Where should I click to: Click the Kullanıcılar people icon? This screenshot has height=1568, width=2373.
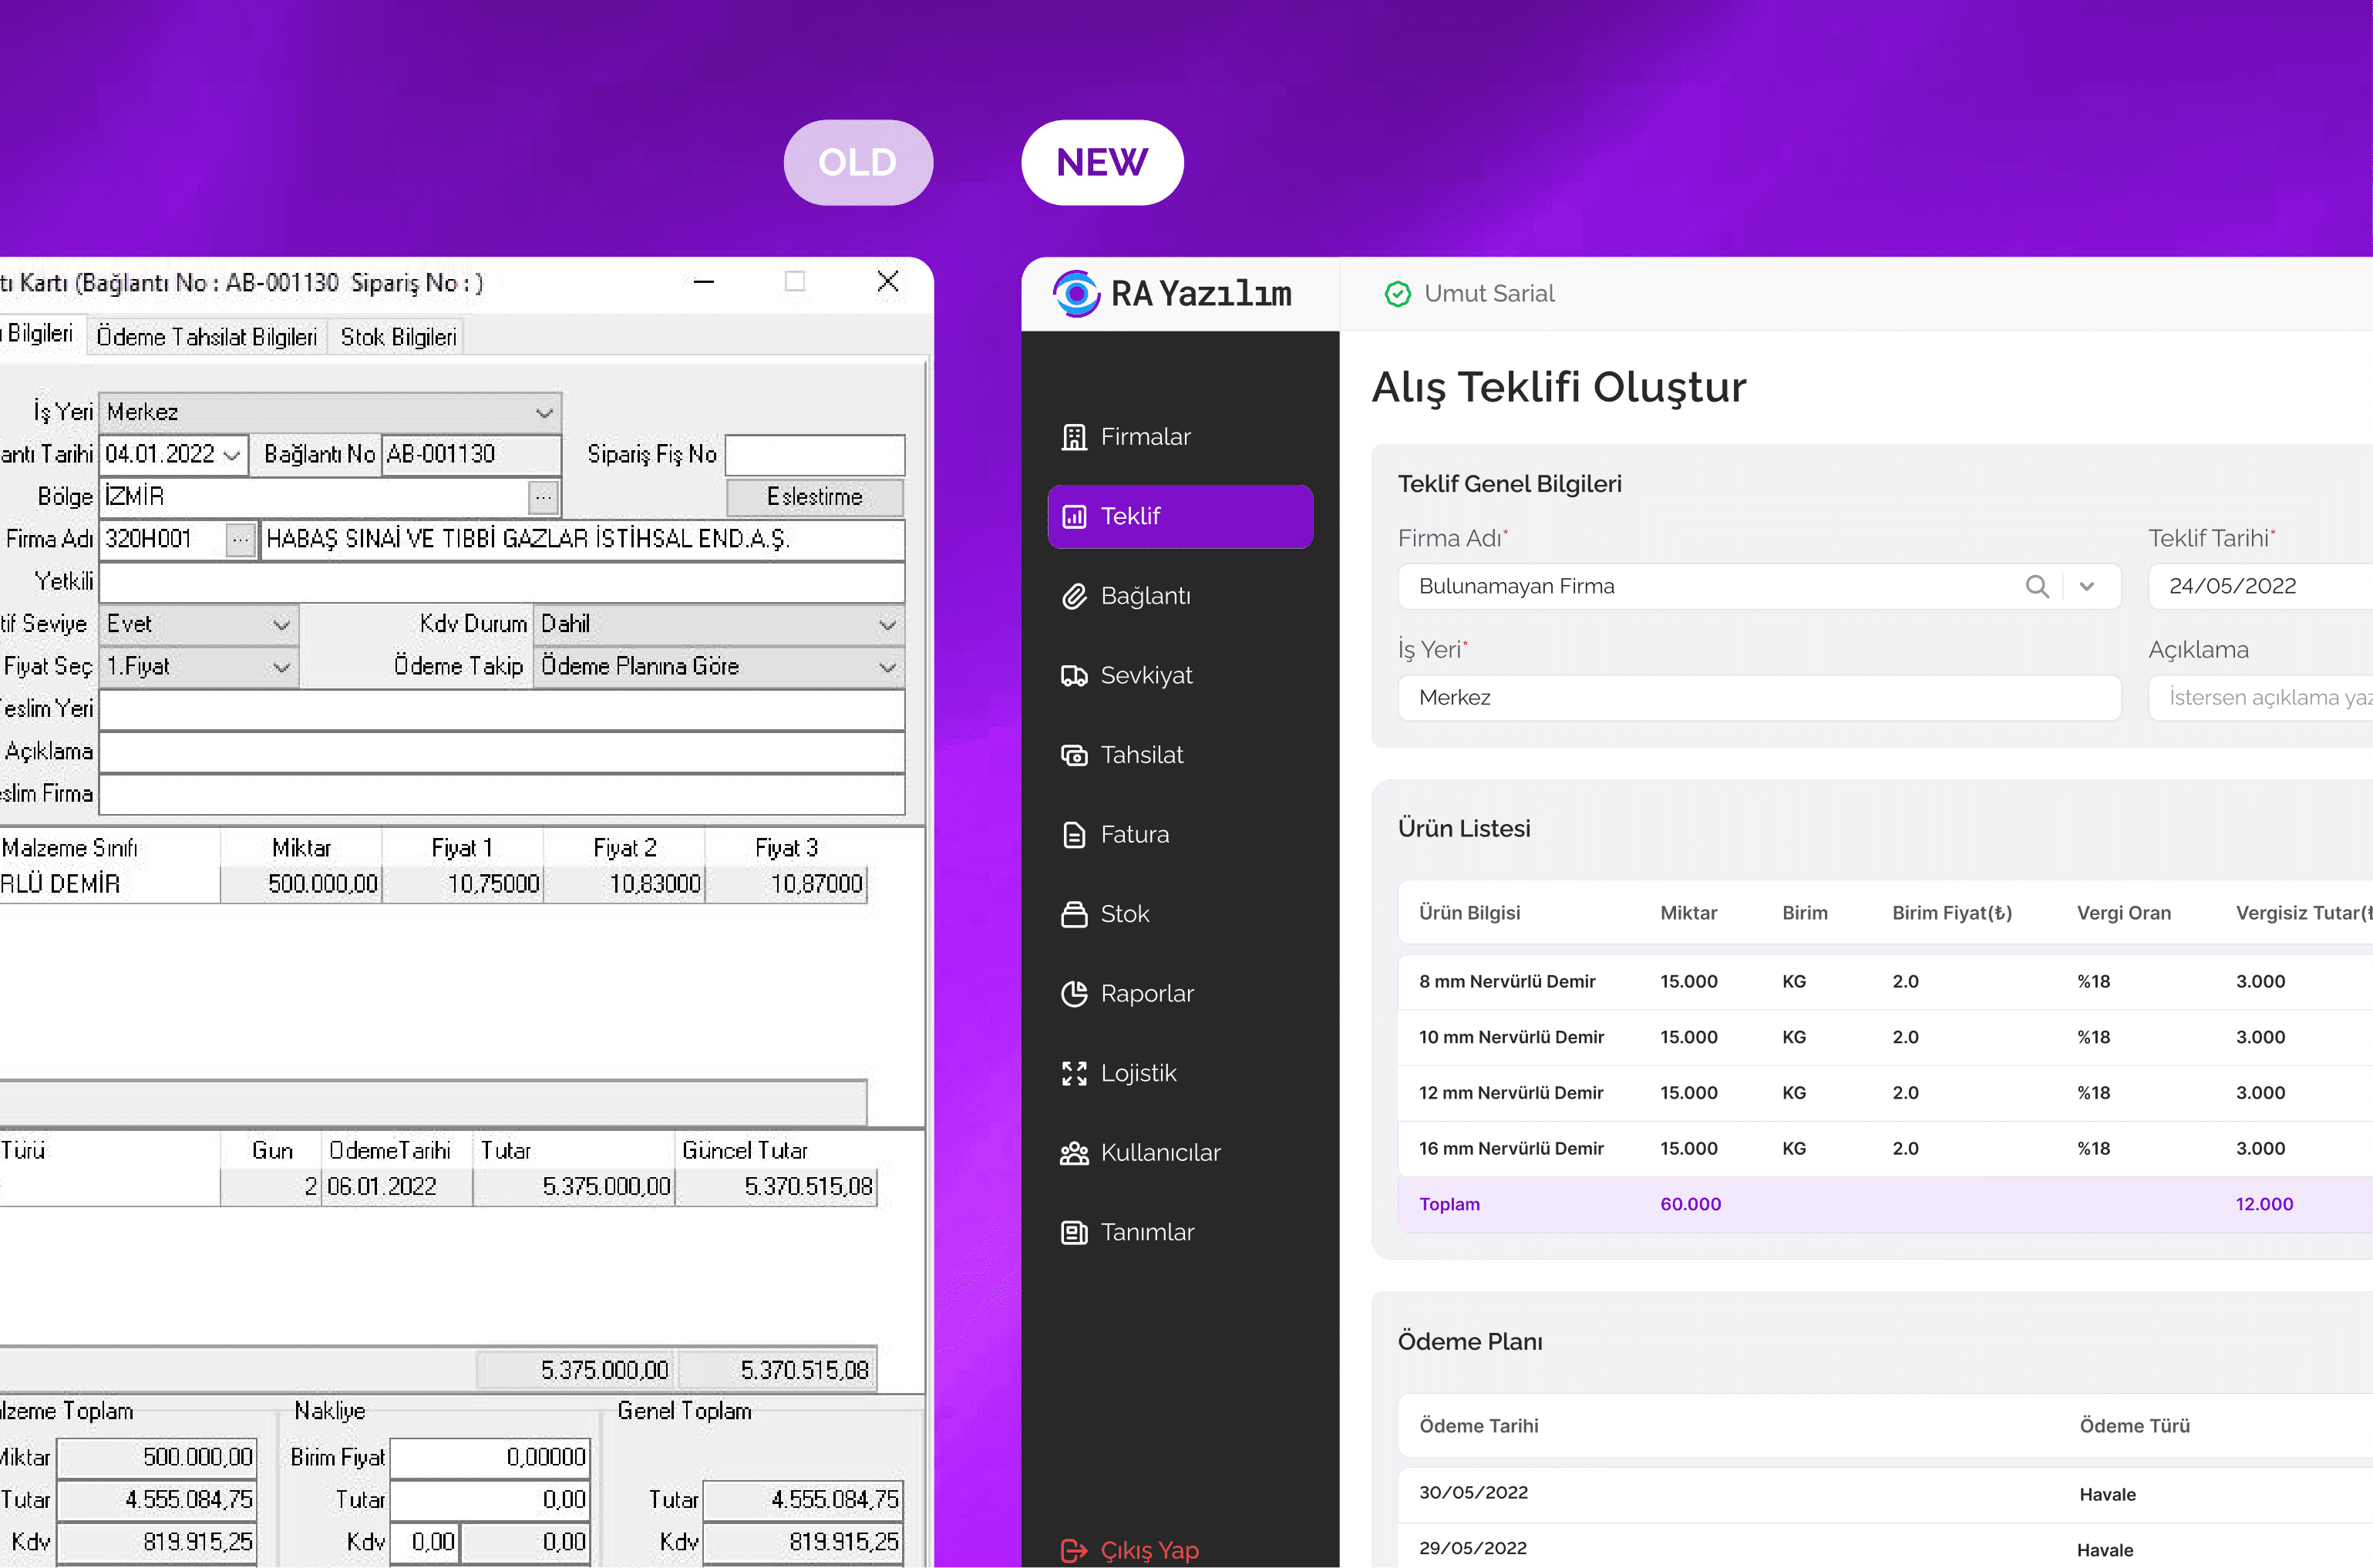tap(1074, 1153)
